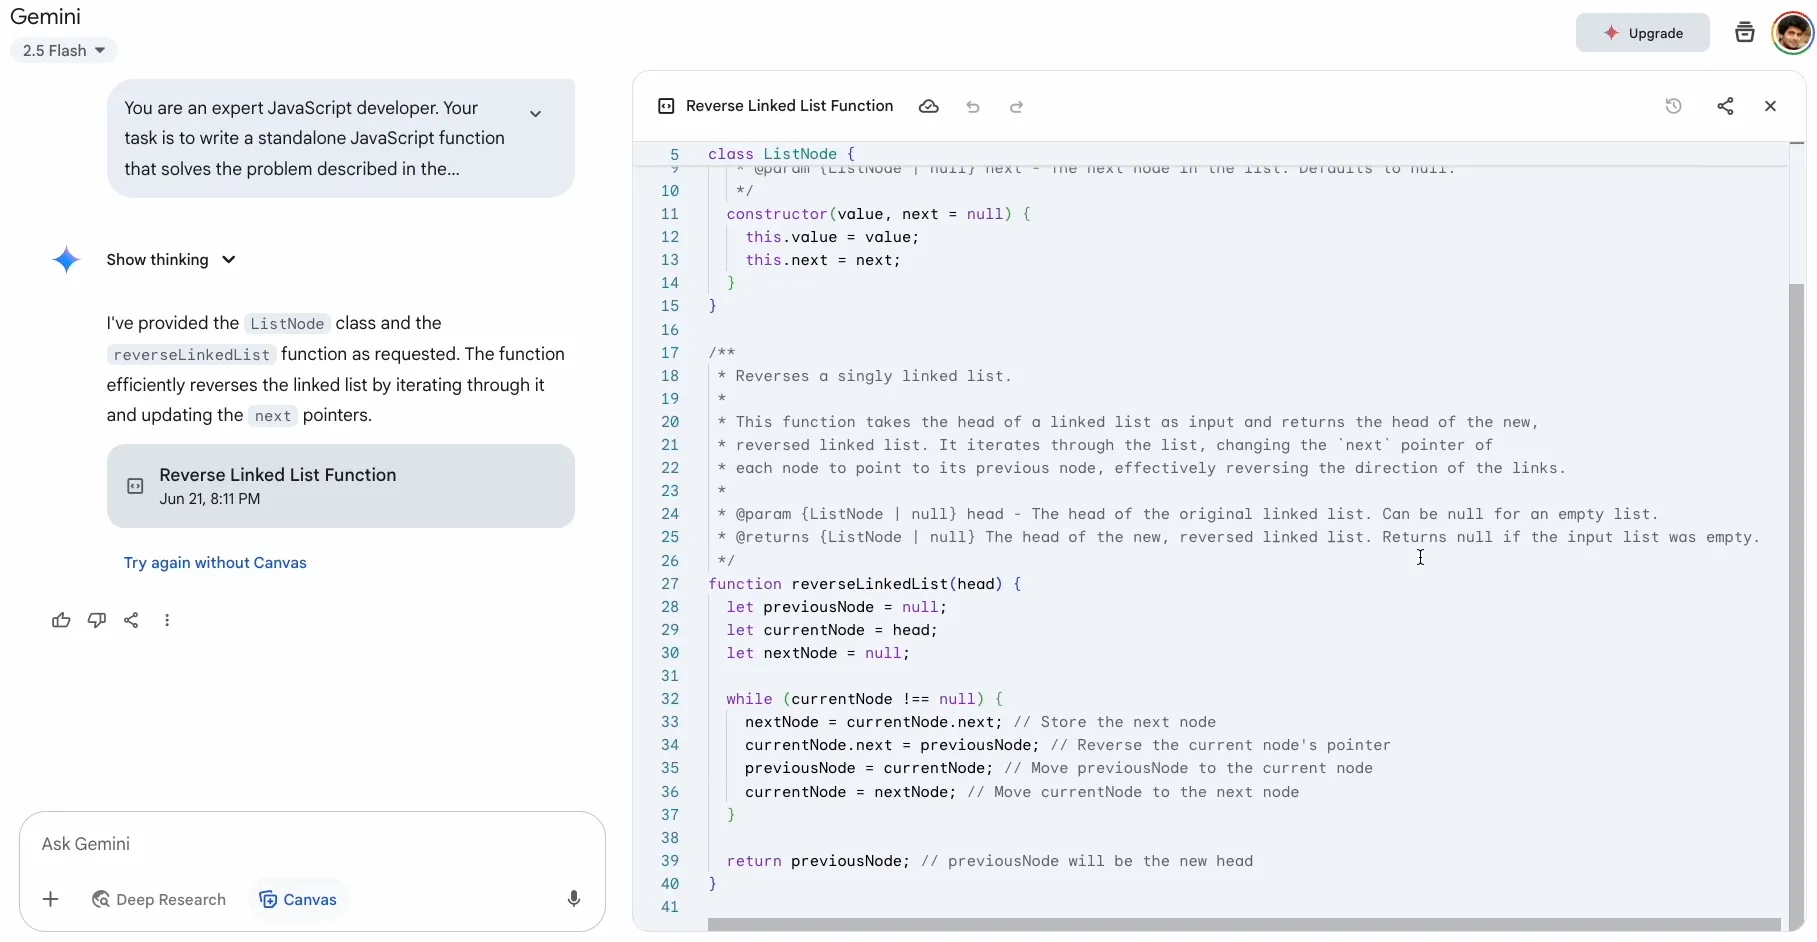1817x942 pixels.
Task: Open version history in canvas header
Action: pyautogui.click(x=1673, y=106)
